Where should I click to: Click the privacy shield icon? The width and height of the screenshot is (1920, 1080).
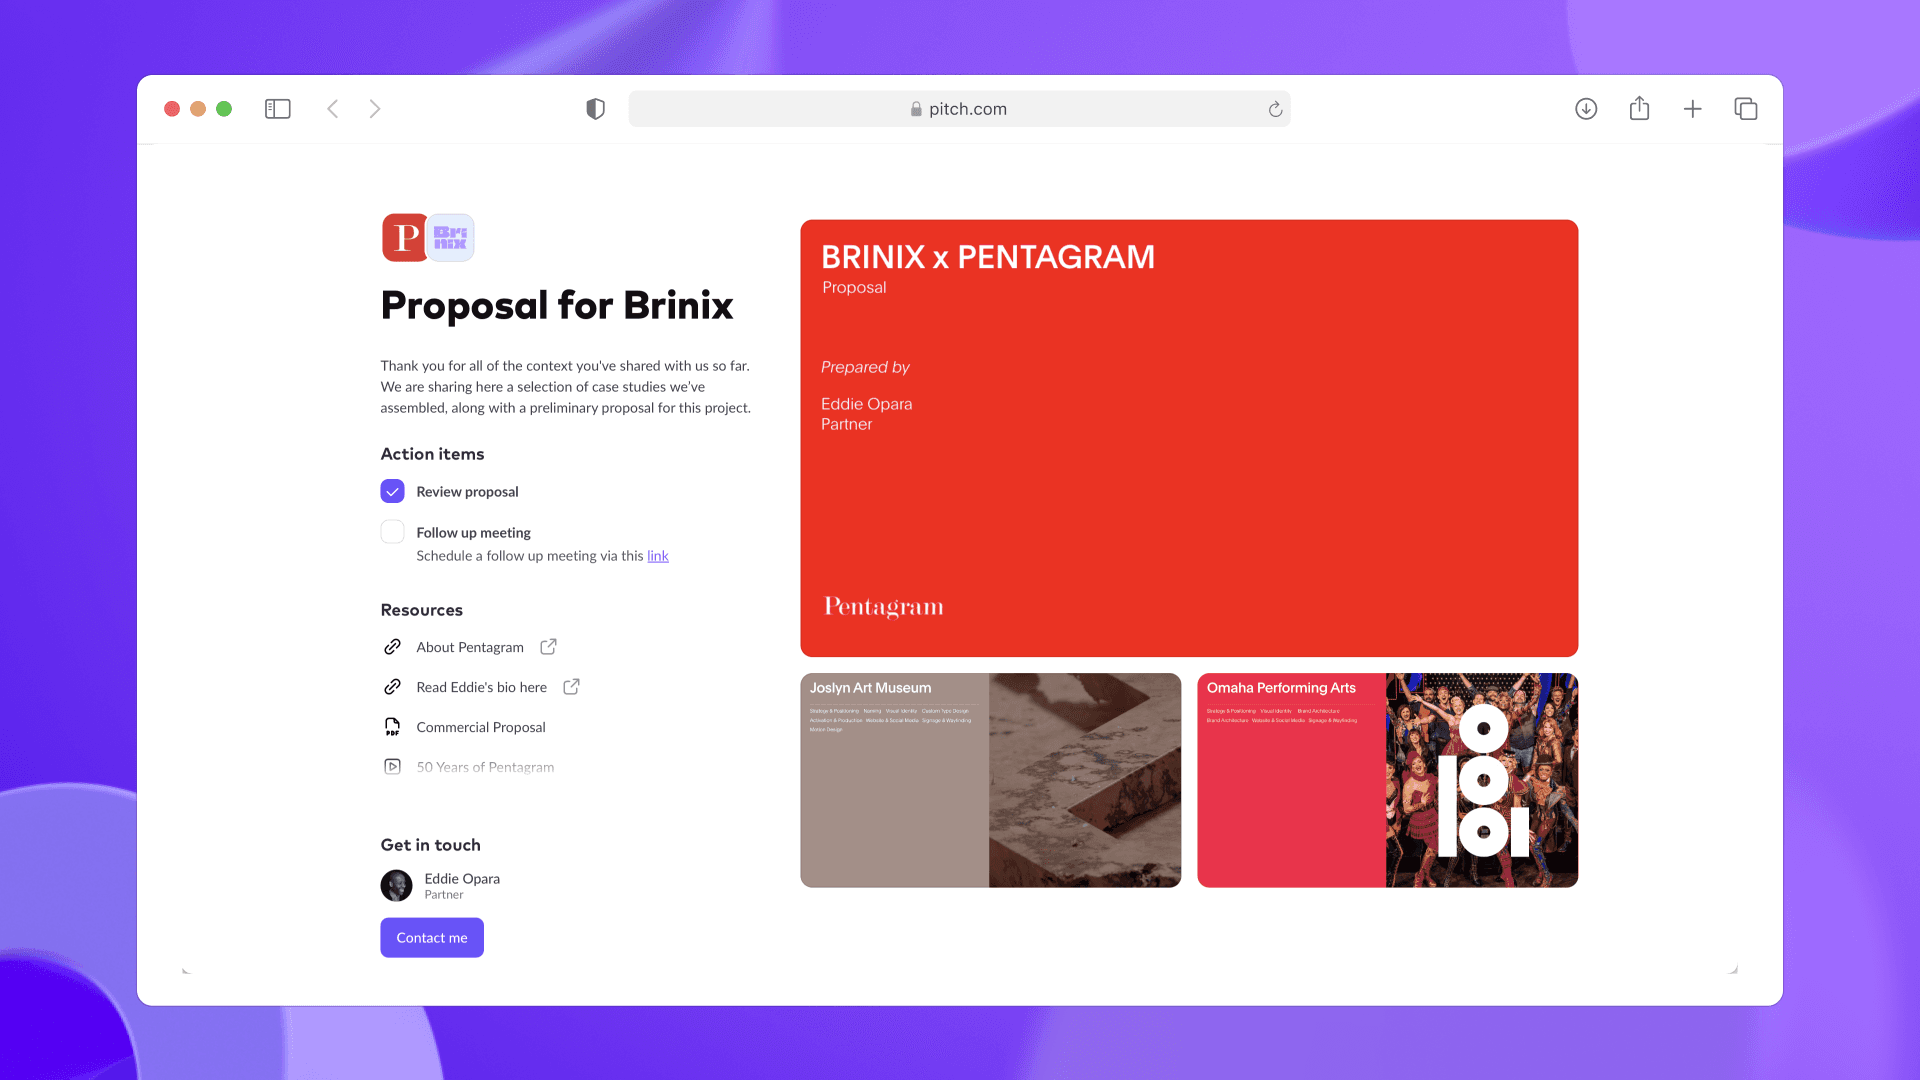pyautogui.click(x=596, y=109)
